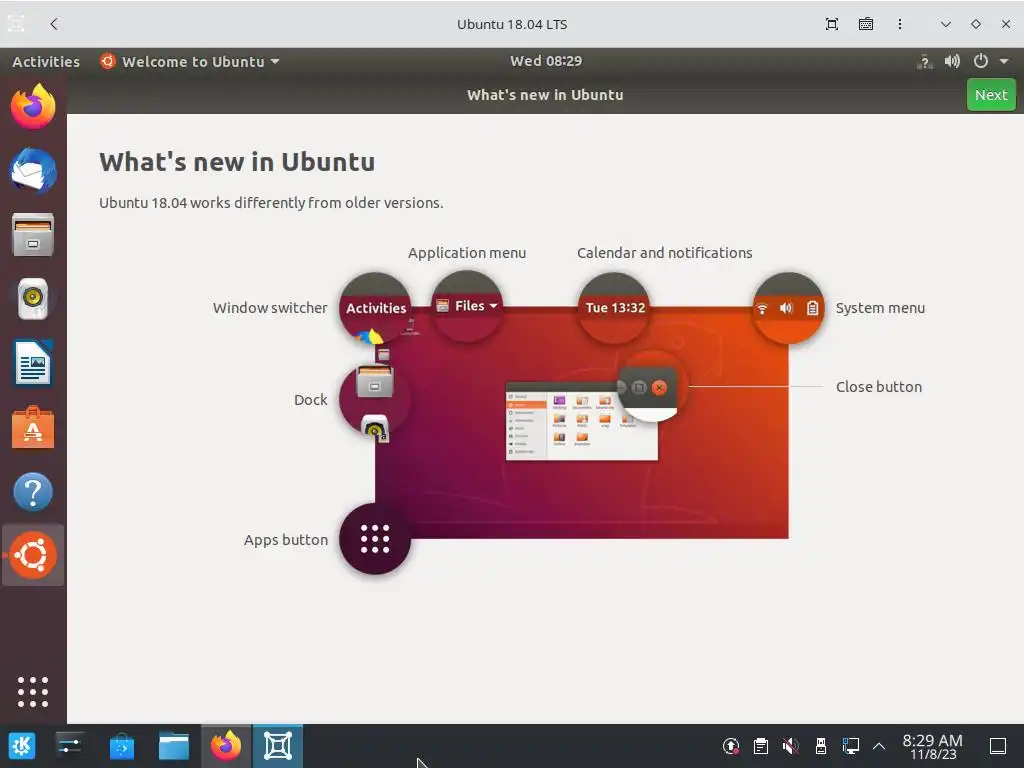The width and height of the screenshot is (1024, 768).
Task: Click the "Dock" label text
Action: [x=310, y=400]
